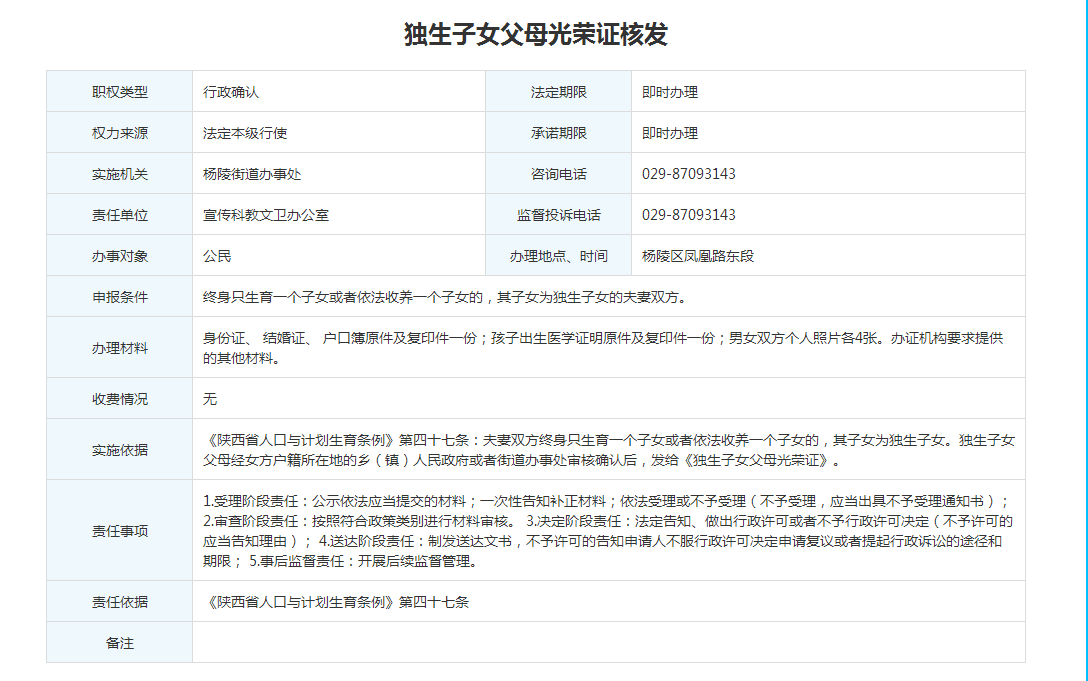Select the 法定本级行使 text
Screen dimensions: 1088x681
[245, 133]
